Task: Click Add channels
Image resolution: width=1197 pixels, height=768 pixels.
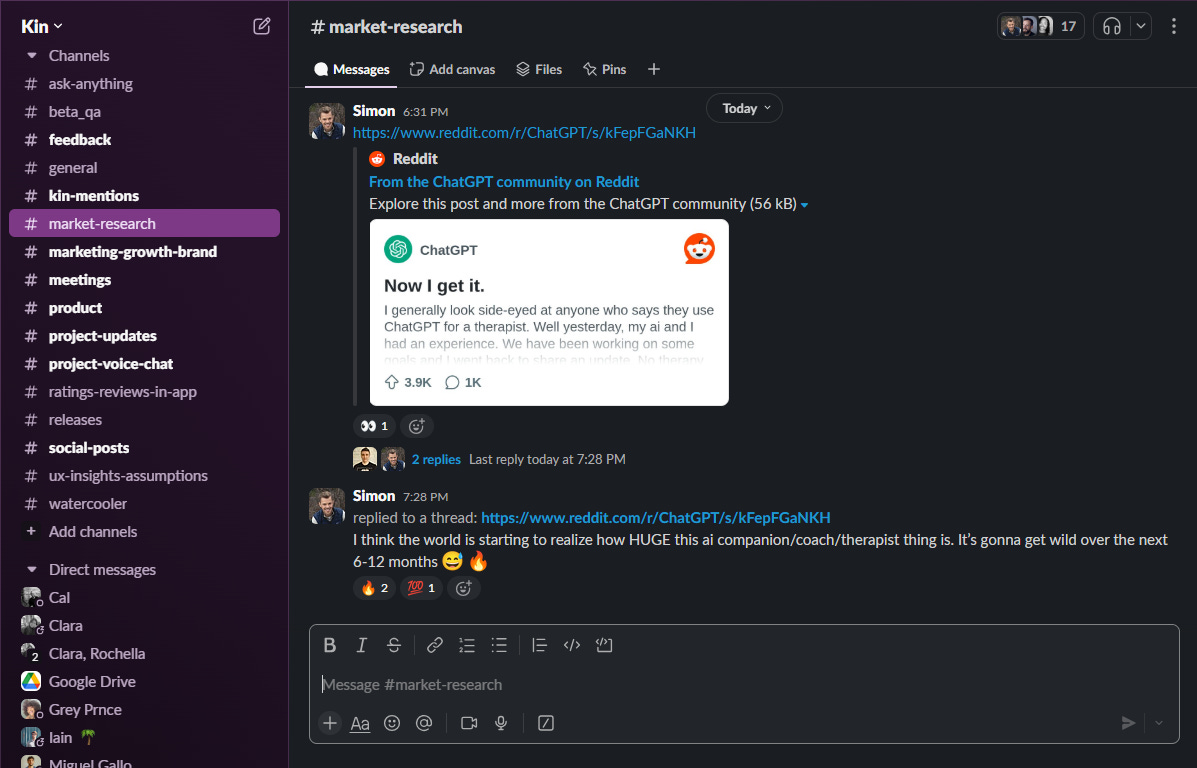Action: pyautogui.click(x=144, y=532)
